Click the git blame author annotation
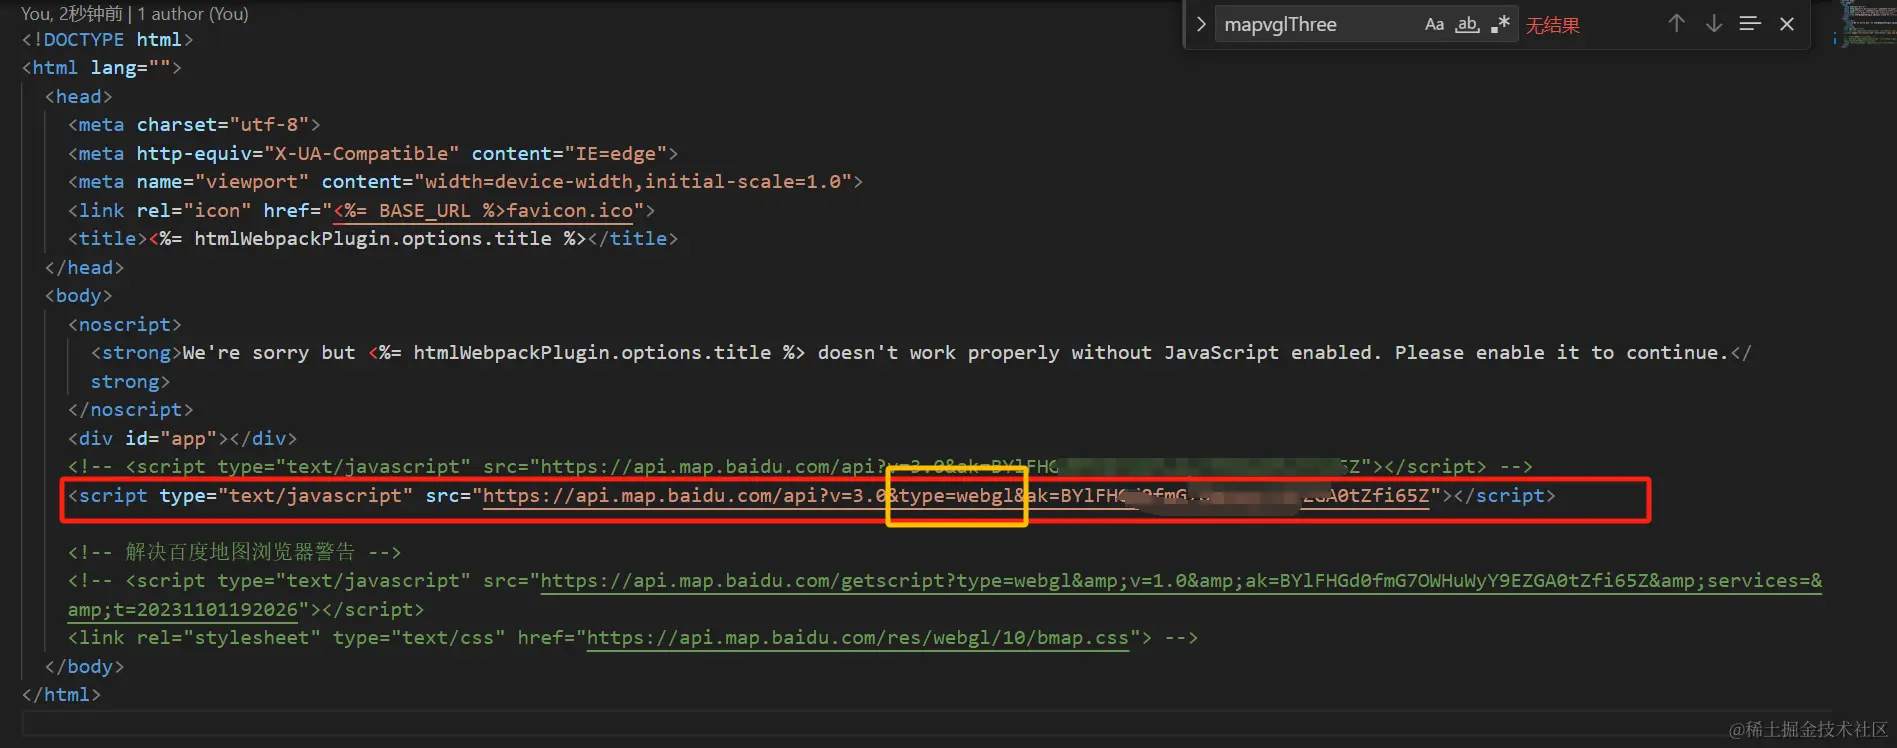 pyautogui.click(x=135, y=14)
